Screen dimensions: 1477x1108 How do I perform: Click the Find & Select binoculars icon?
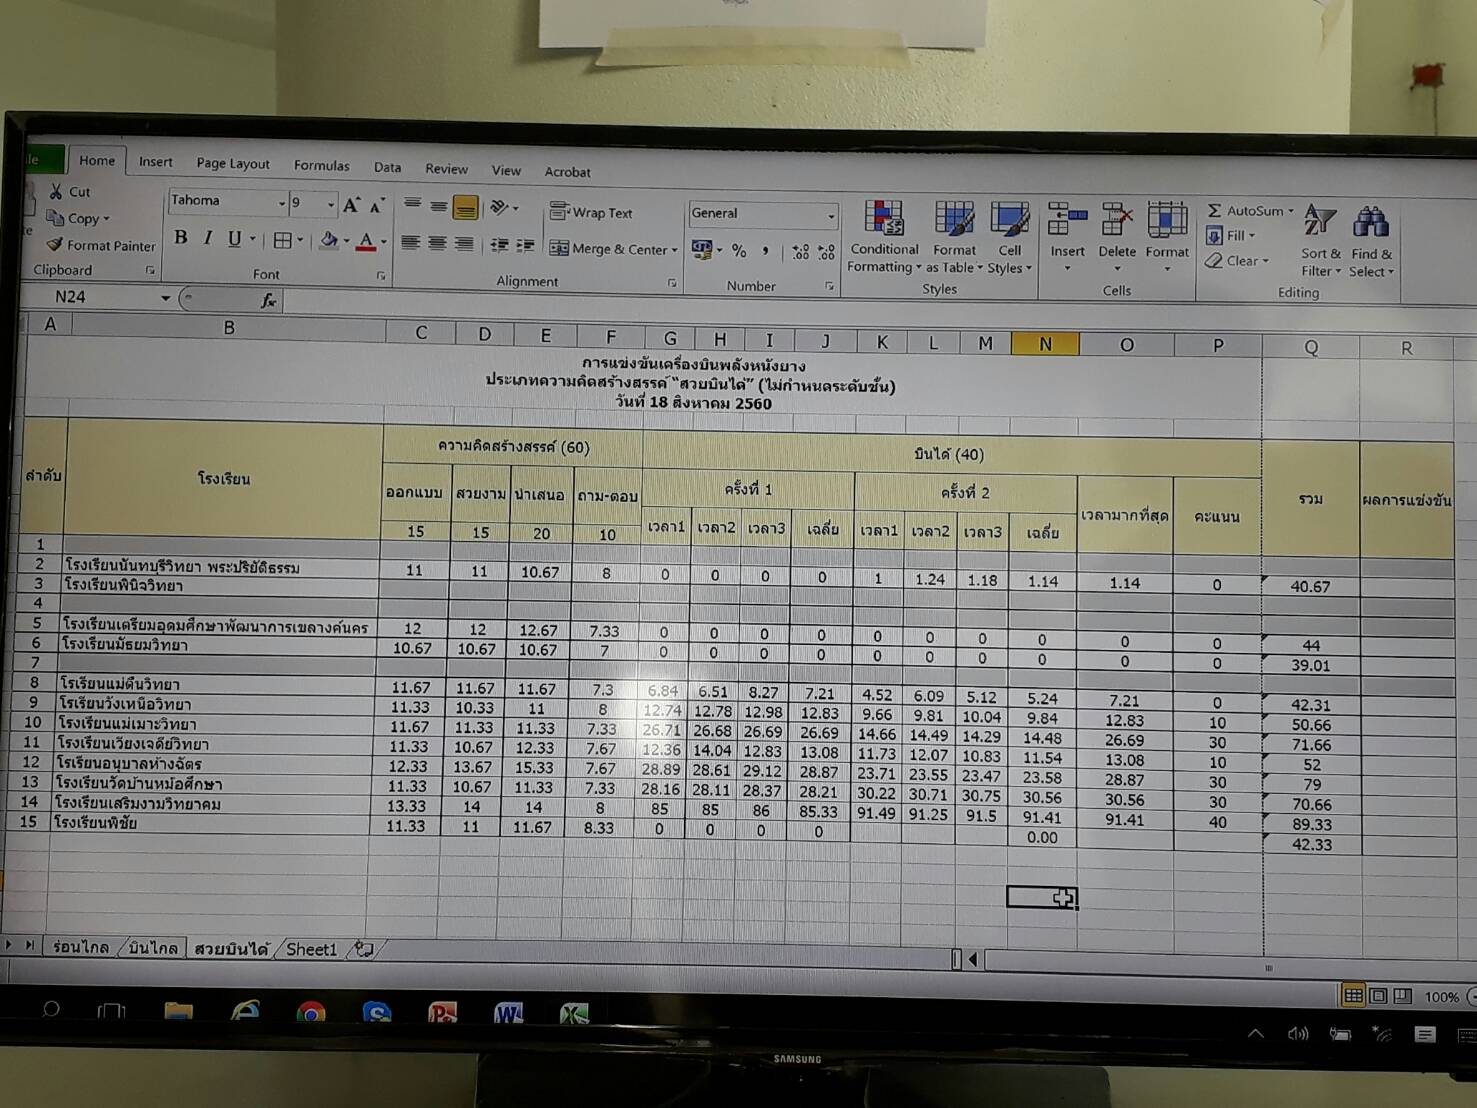tap(1370, 223)
